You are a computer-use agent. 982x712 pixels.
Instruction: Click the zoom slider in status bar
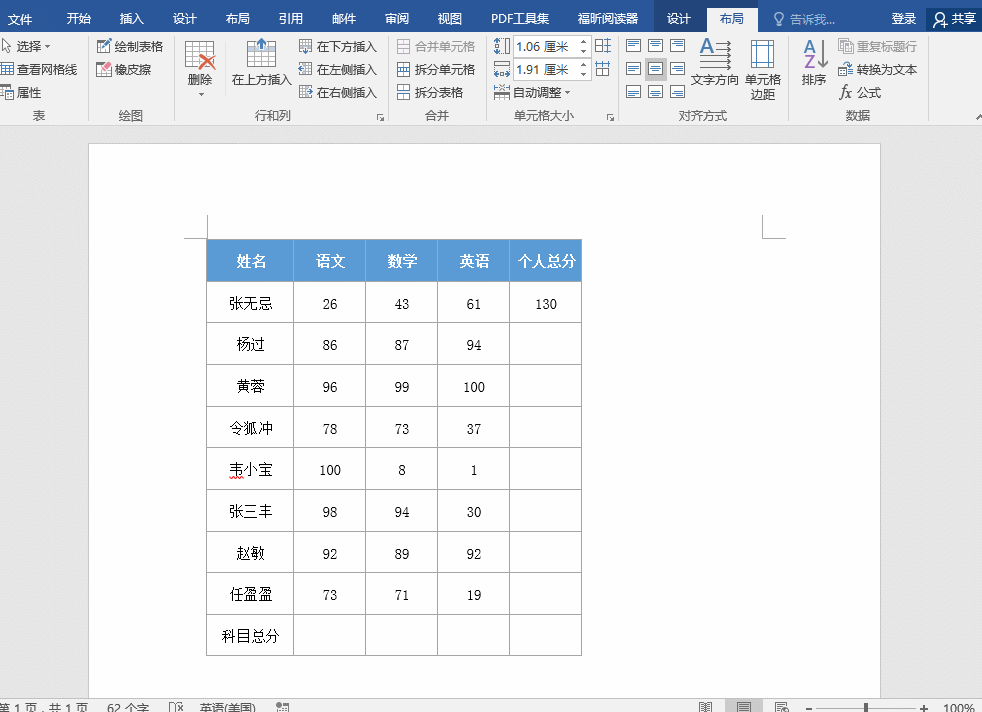click(x=866, y=707)
